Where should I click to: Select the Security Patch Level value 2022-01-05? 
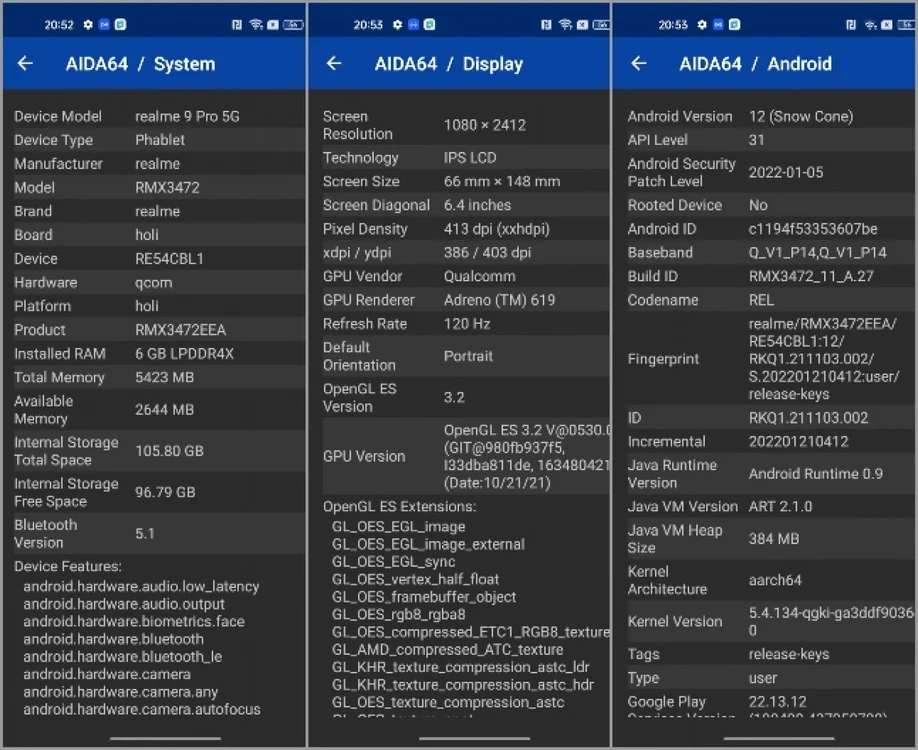pos(786,172)
